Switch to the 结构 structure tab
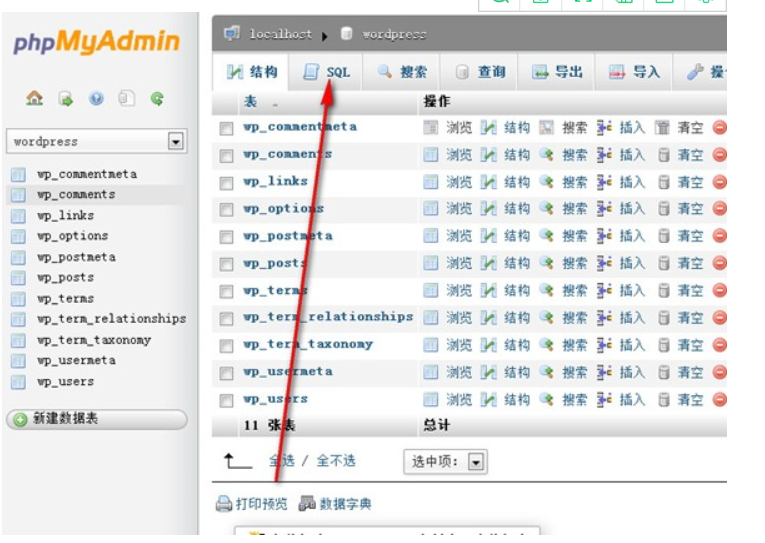 tap(252, 72)
